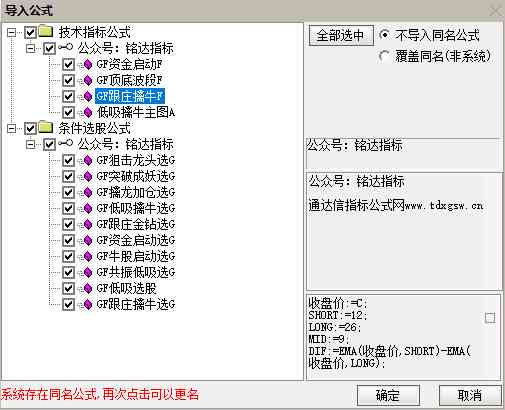Select GF狙击龙头选G formula label

coord(136,160)
